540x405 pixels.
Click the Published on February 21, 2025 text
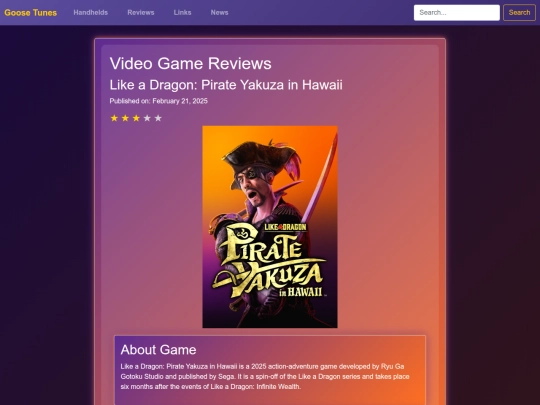click(x=158, y=101)
